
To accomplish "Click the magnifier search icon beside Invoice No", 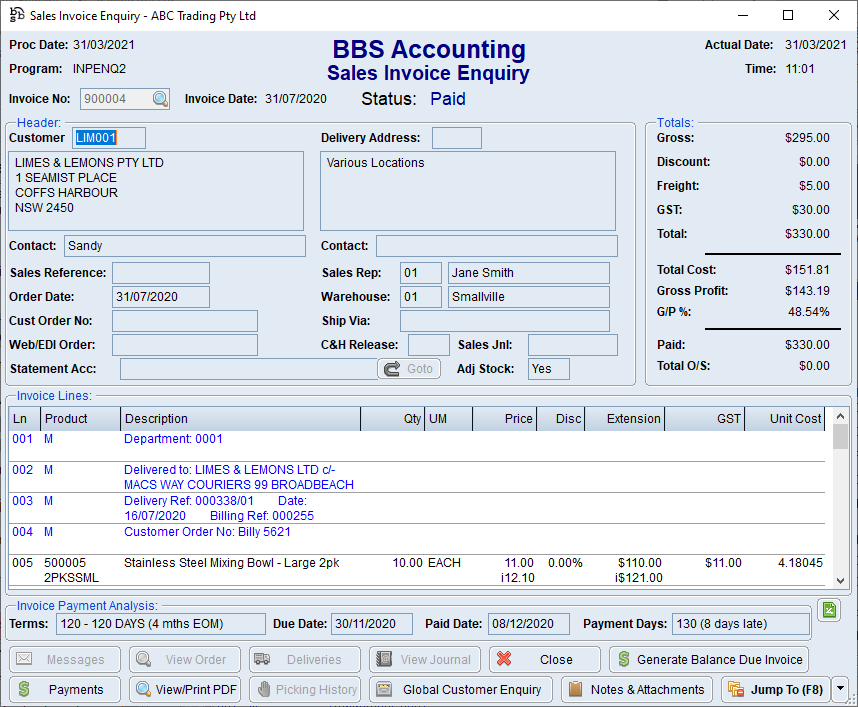I will [160, 99].
